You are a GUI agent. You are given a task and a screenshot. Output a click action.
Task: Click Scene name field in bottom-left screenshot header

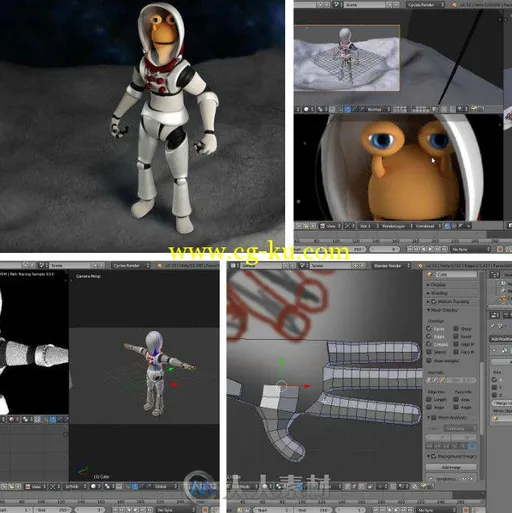(x=70, y=265)
